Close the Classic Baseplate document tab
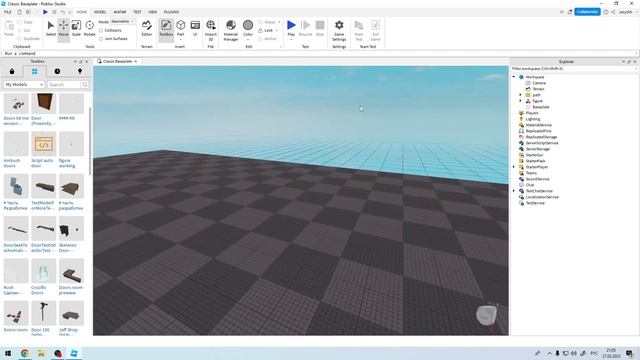This screenshot has width=640, height=360. click(136, 61)
